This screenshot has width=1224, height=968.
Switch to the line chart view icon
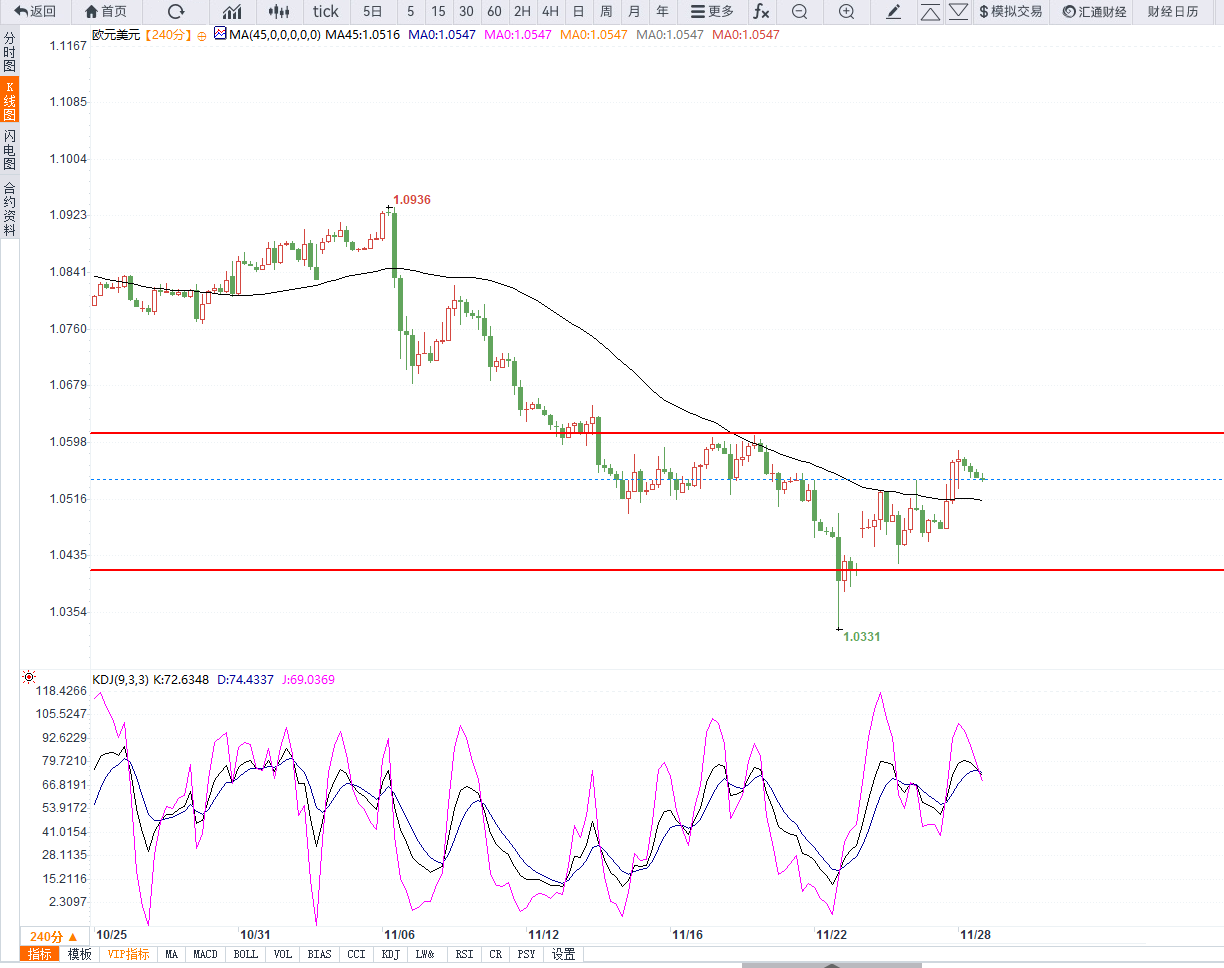(x=232, y=12)
